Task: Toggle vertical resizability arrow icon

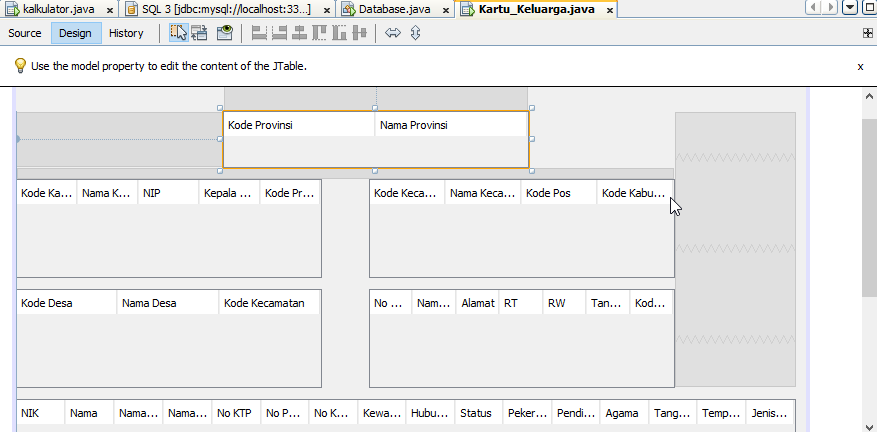Action: pos(415,33)
